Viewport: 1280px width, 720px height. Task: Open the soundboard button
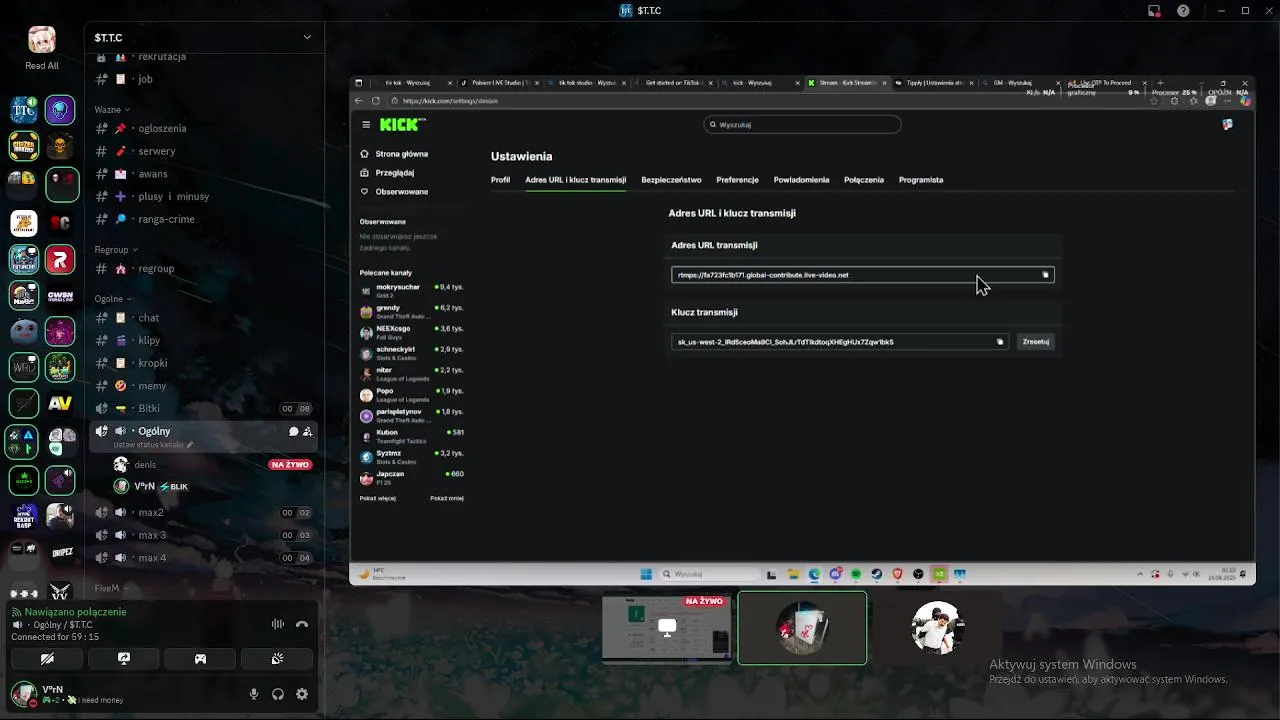tap(277, 658)
